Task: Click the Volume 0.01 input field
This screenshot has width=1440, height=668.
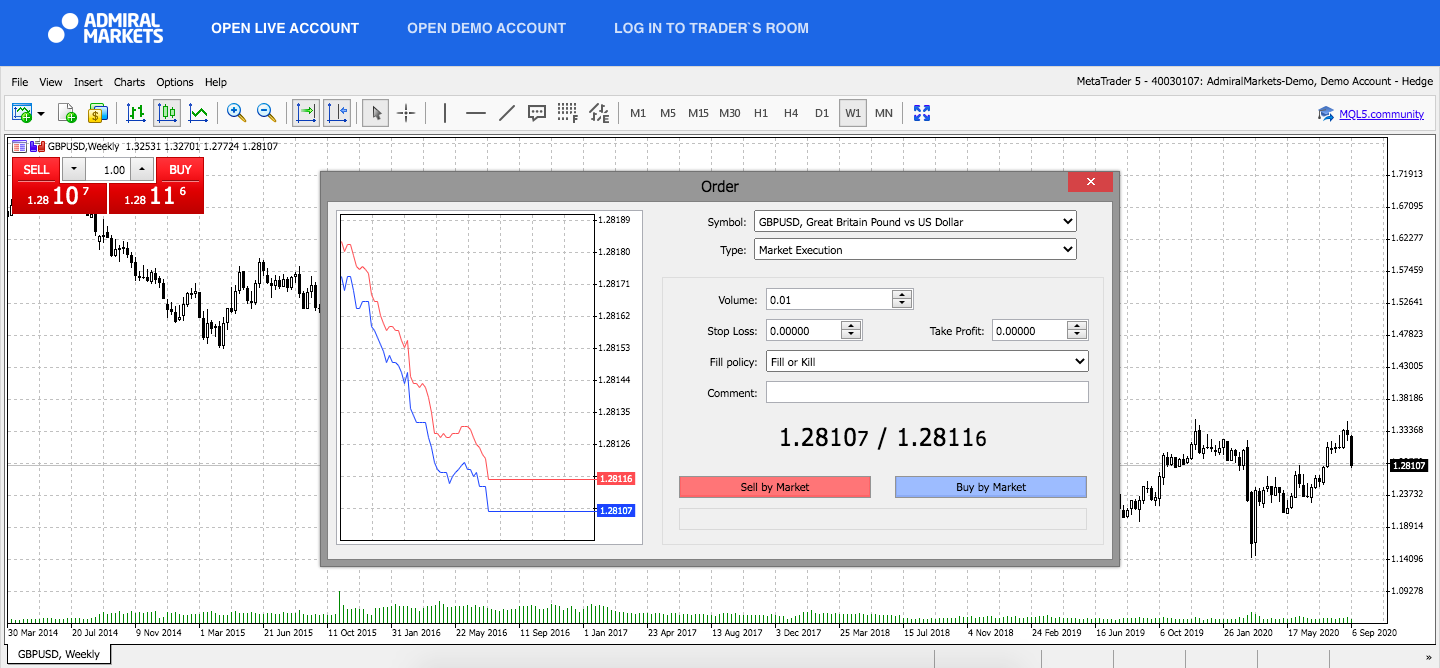Action: (x=829, y=299)
